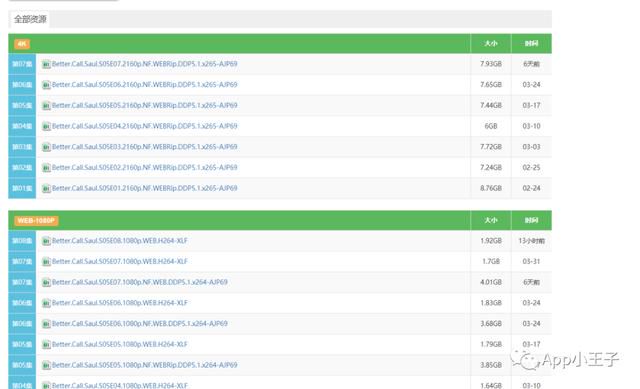Viewport: 640px width, 389px height.
Task: Select the 7.44GB size cell
Action: pyautogui.click(x=491, y=105)
